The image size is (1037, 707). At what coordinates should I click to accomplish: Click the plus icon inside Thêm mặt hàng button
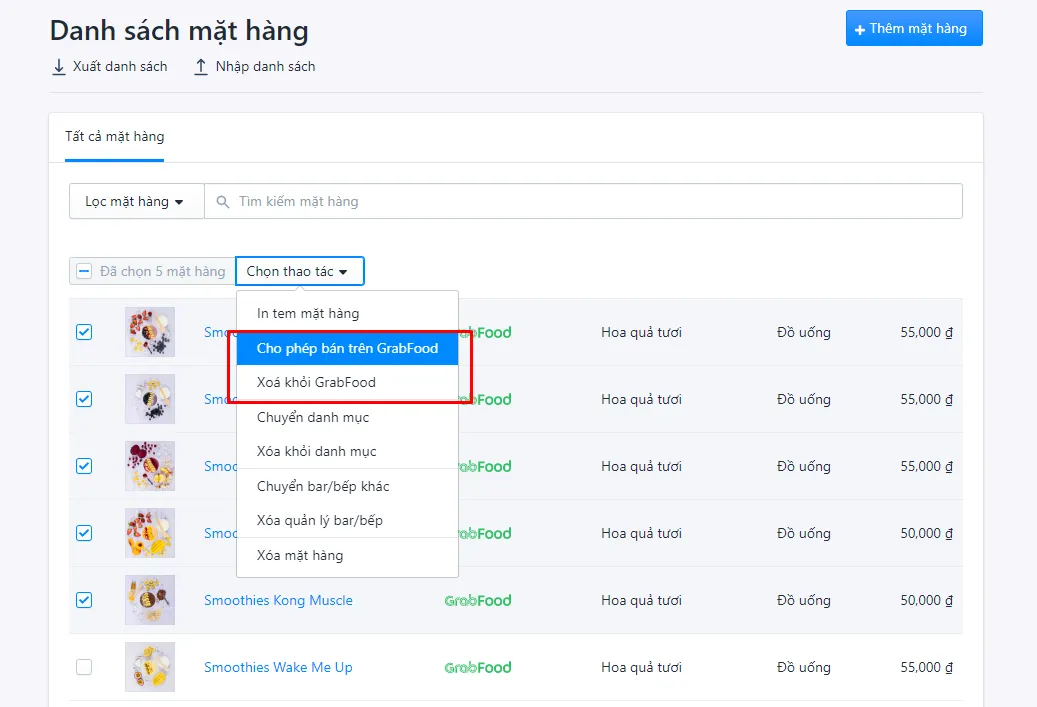coord(861,28)
